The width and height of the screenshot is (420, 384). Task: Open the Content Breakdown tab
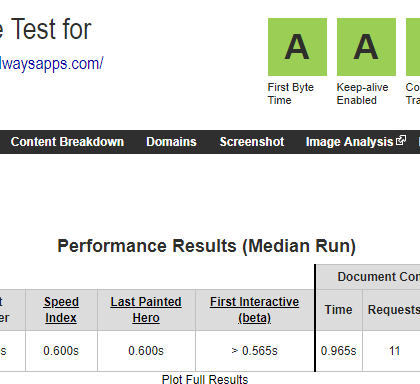(67, 142)
